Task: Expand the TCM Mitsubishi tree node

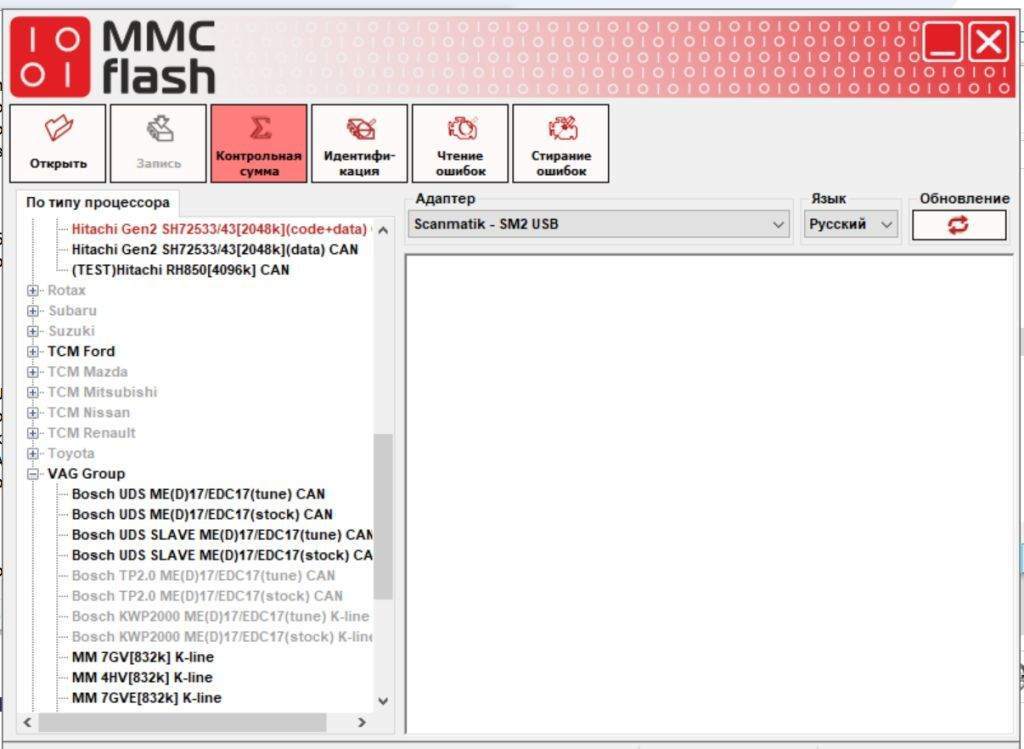Action: pyautogui.click(x=33, y=392)
